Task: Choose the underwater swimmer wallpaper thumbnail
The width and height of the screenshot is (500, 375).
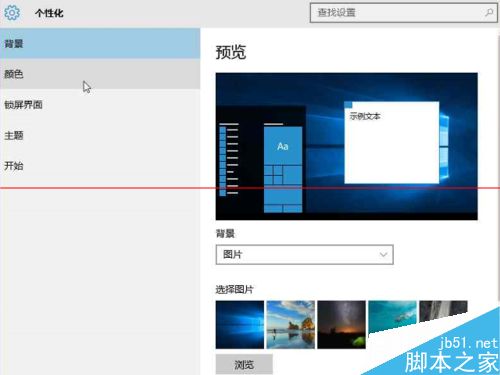Action: coord(392,317)
